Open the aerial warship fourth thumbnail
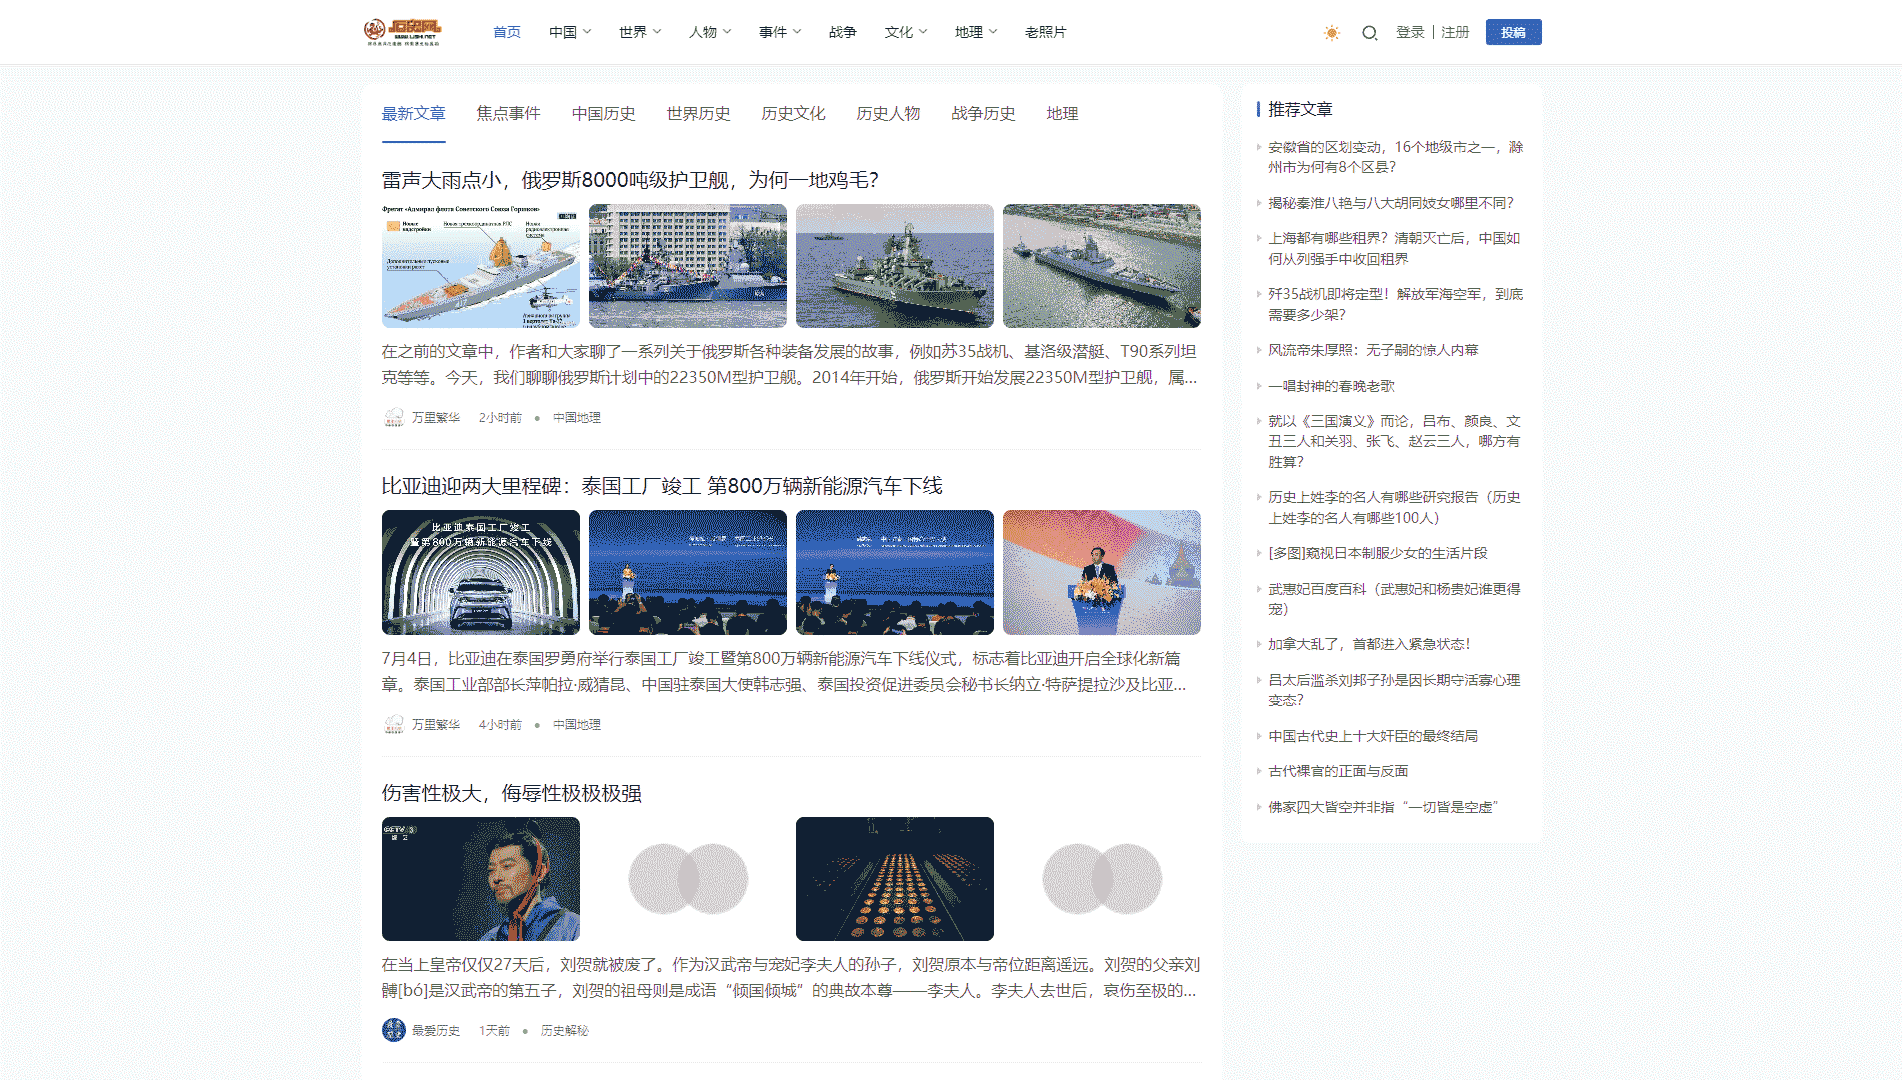The height and width of the screenshot is (1080, 1902). (1102, 266)
